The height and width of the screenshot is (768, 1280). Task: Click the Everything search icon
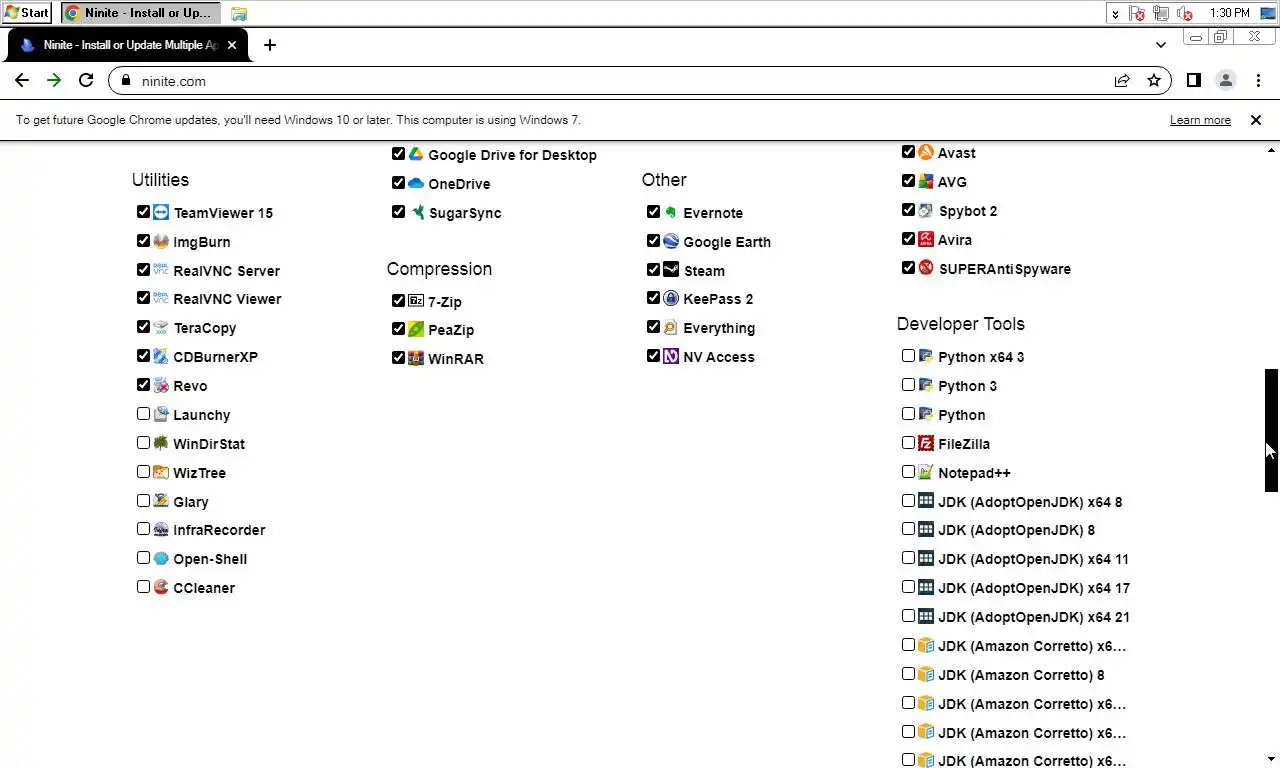click(671, 327)
